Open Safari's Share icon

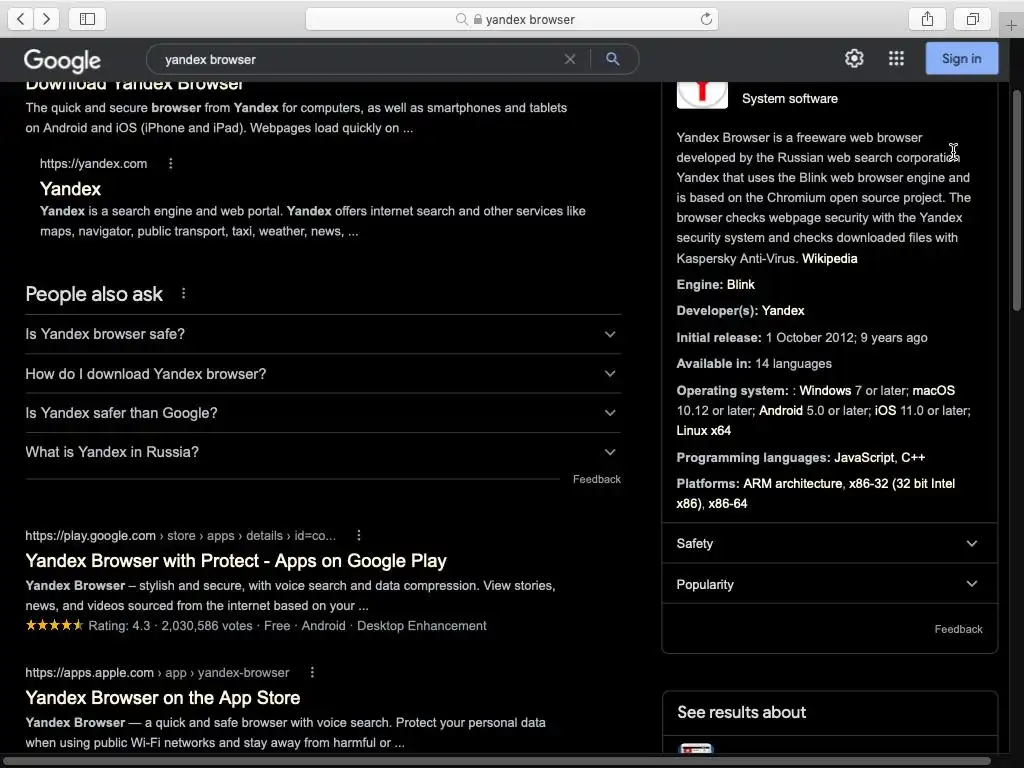[x=927, y=19]
